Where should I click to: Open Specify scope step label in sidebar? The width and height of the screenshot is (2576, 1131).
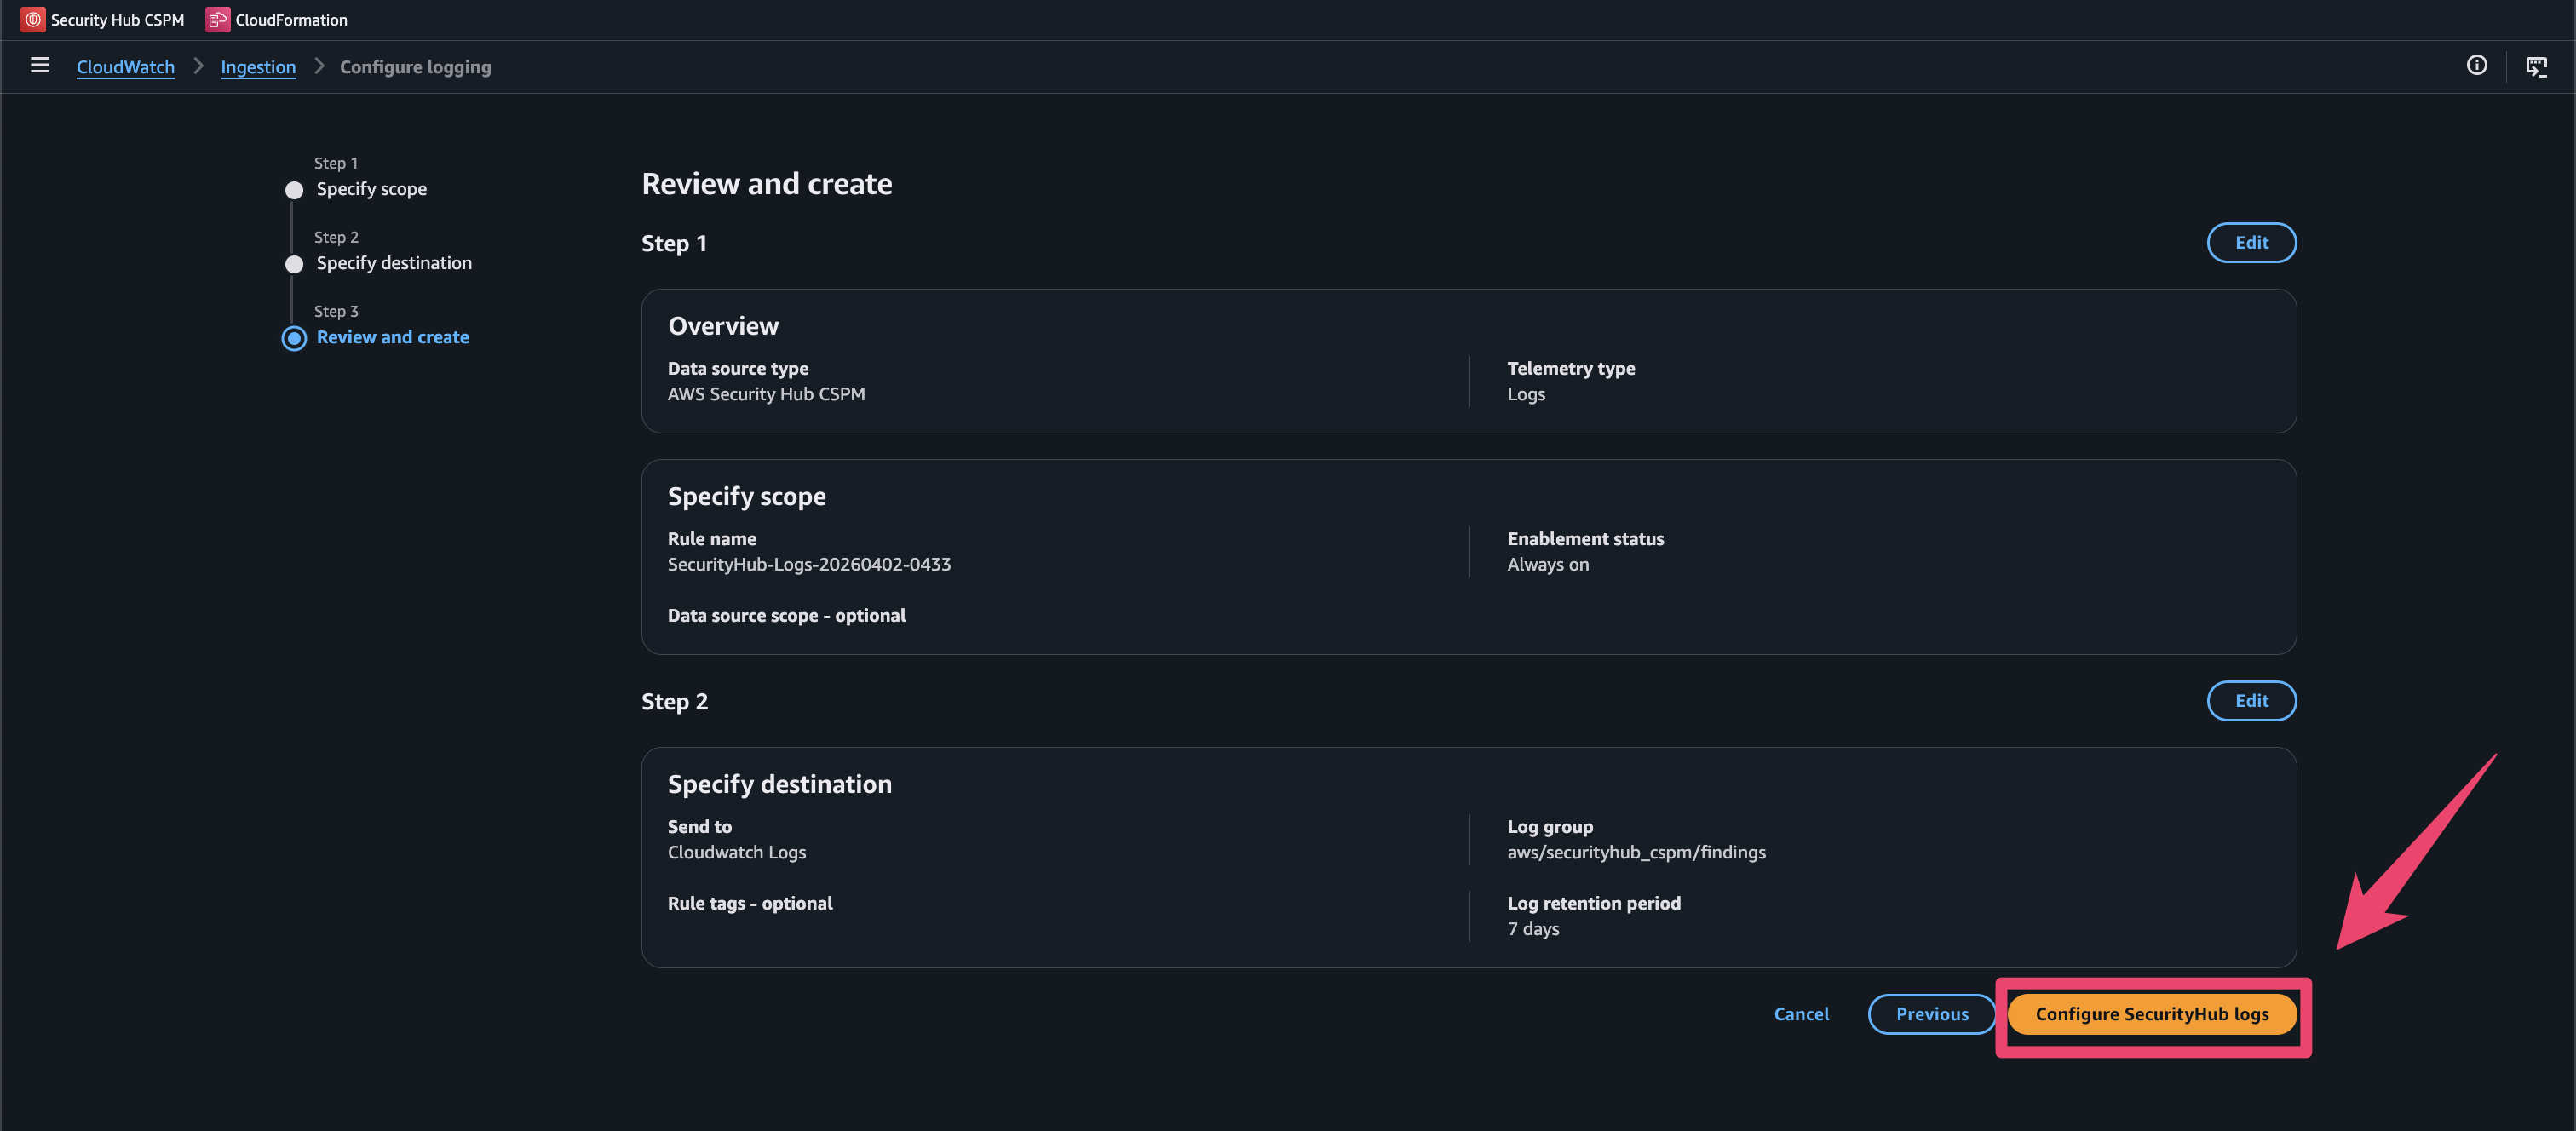point(371,189)
